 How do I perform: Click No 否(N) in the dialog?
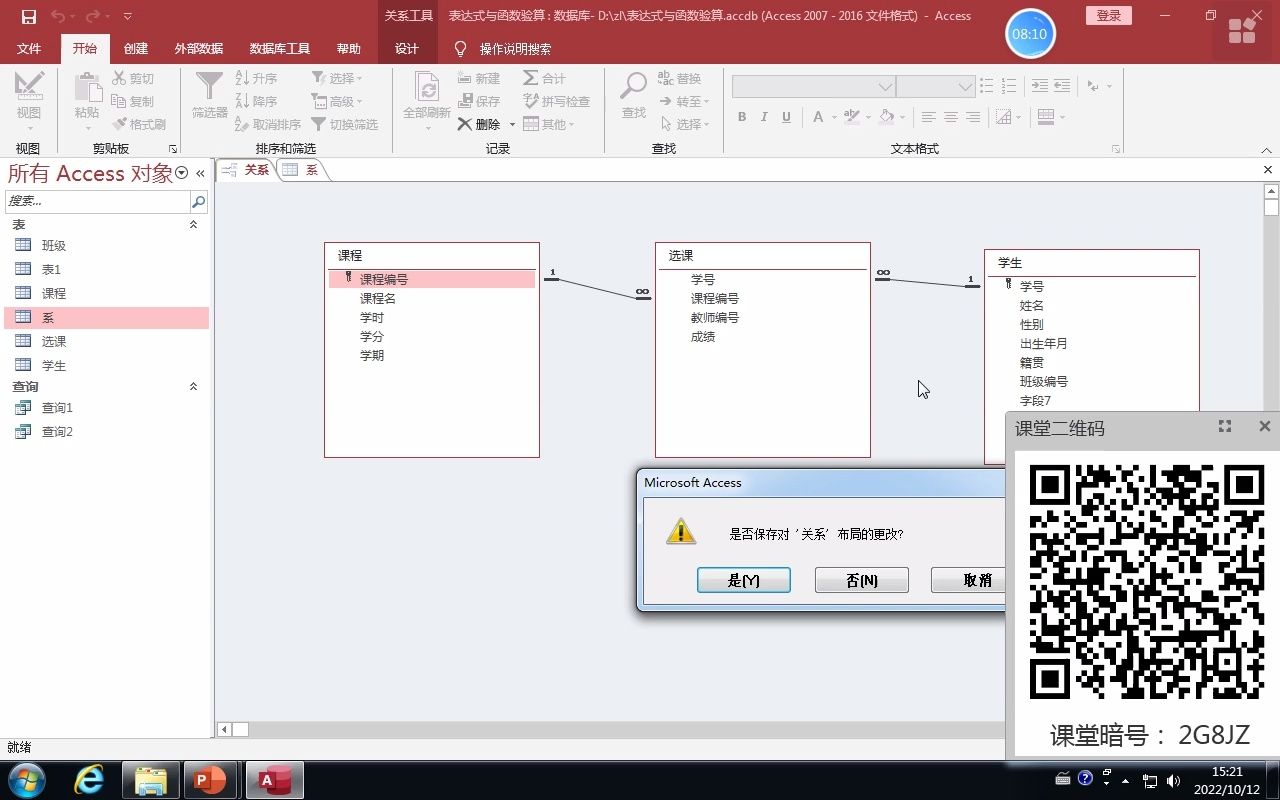click(x=862, y=580)
